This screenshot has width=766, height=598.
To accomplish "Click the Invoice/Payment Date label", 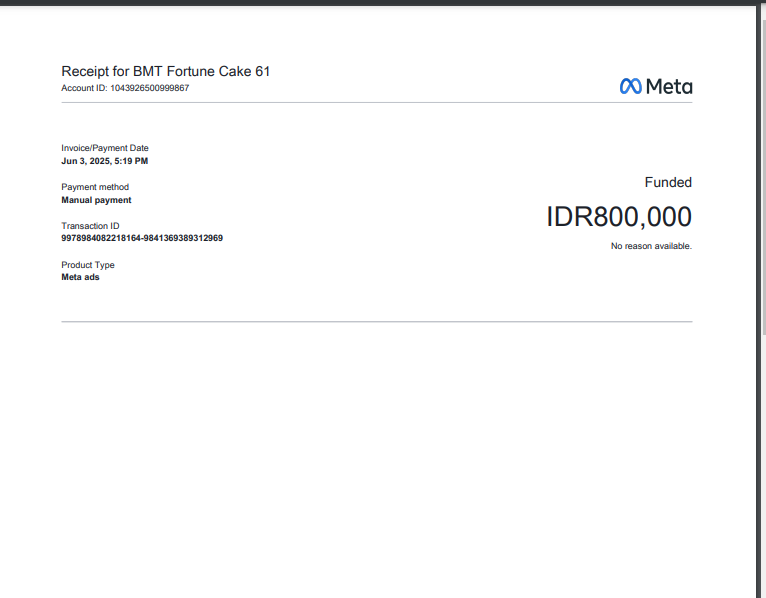I will coord(105,148).
